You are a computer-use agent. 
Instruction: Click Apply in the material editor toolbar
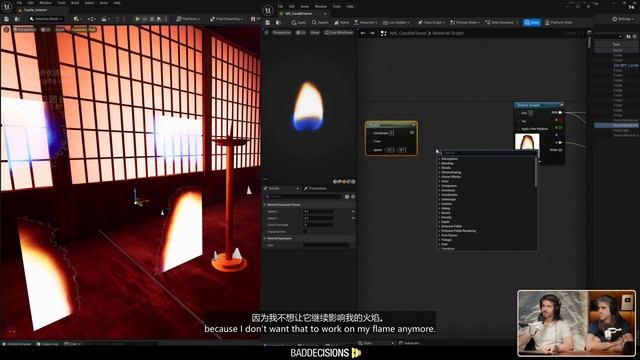tap(298, 22)
